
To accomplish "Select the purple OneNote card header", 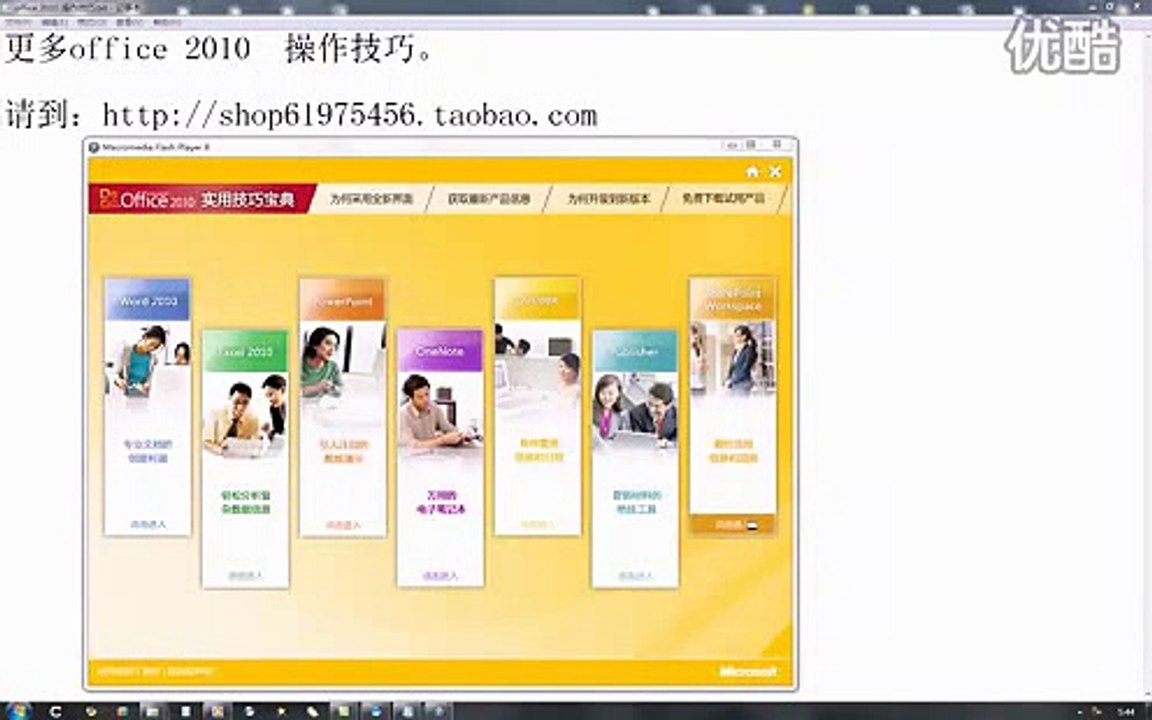I will tap(440, 351).
